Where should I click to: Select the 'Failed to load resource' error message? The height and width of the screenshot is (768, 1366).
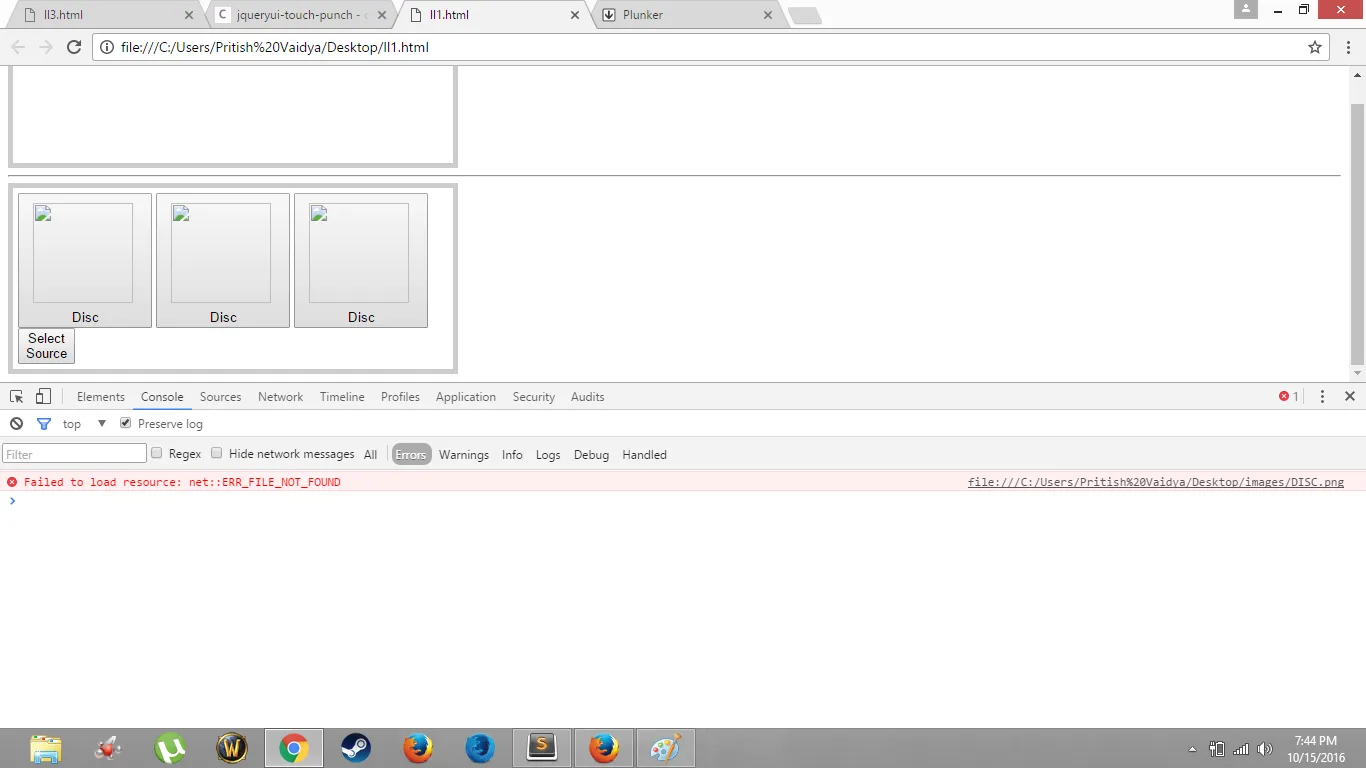182,482
